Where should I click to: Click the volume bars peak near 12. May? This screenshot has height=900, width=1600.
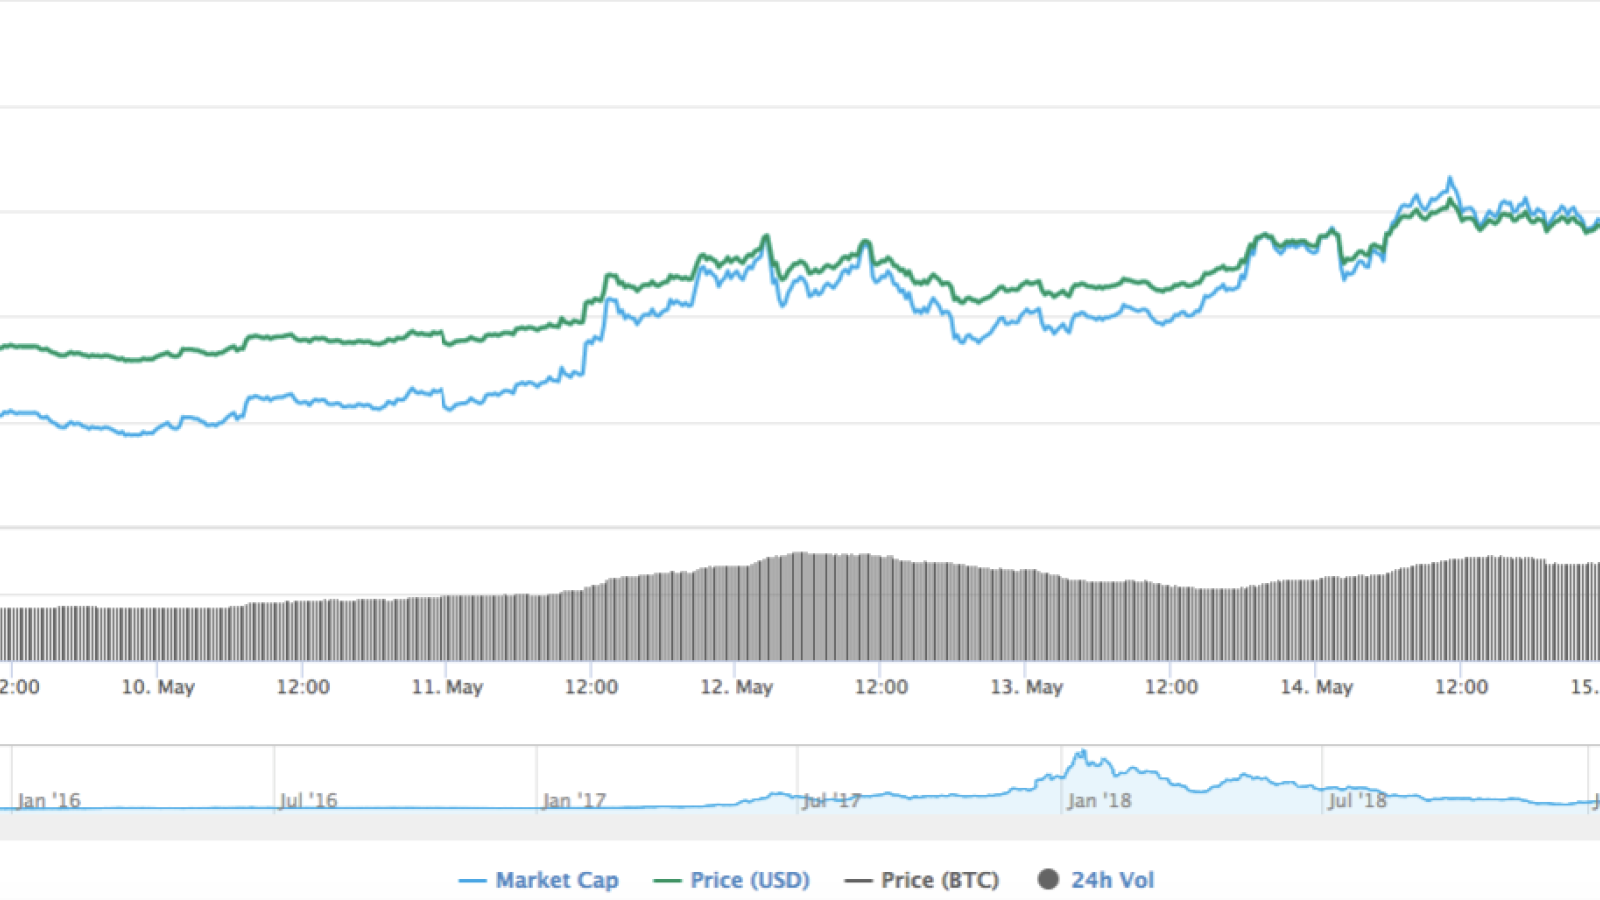pos(798,606)
